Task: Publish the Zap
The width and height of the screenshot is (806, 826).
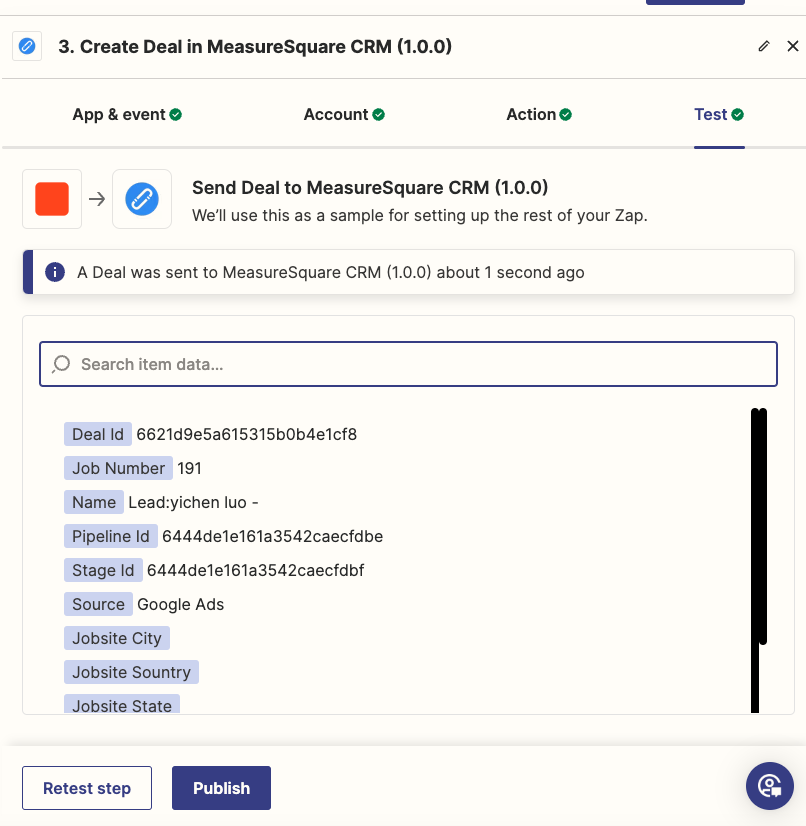Action: (221, 788)
